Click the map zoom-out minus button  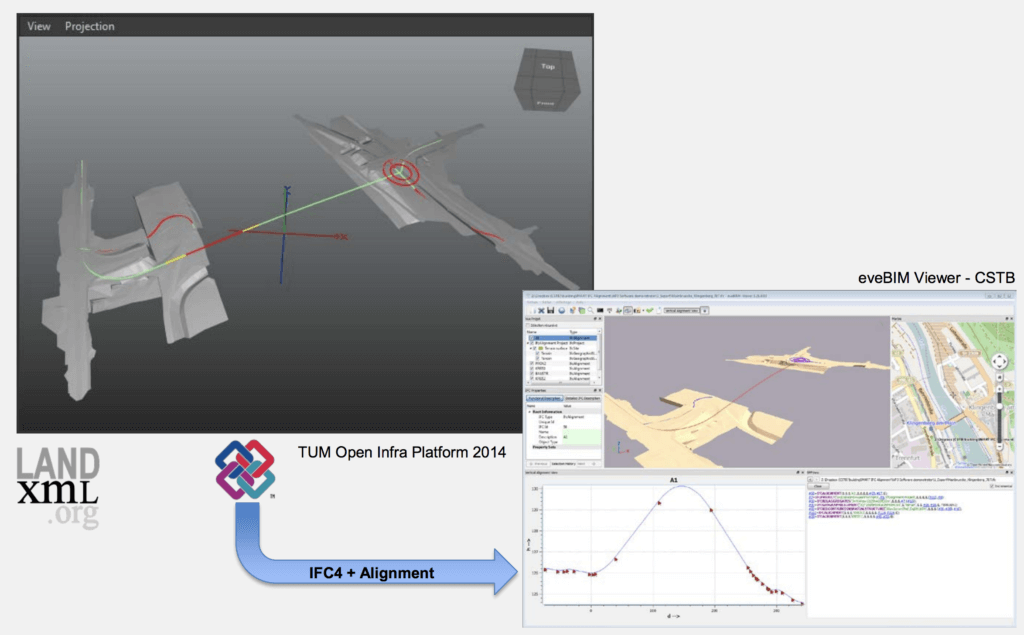tap(999, 447)
